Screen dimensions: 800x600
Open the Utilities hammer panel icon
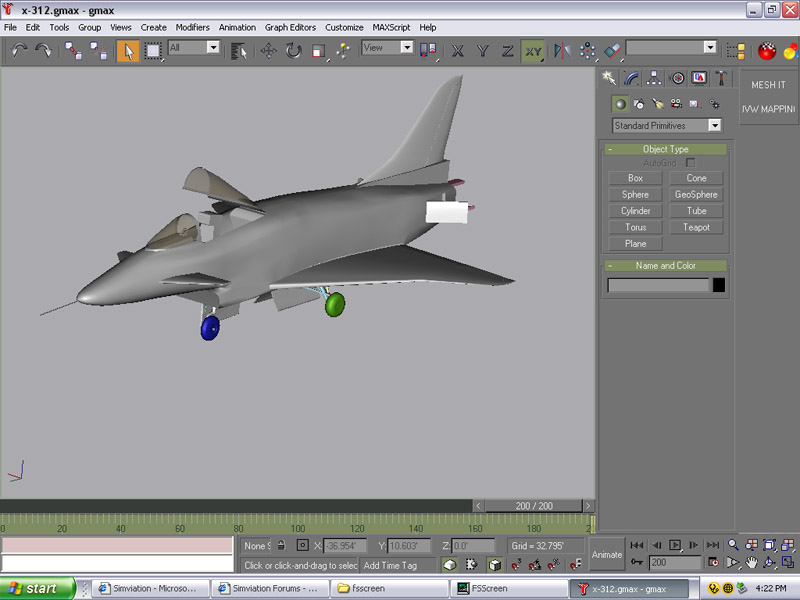pyautogui.click(x=722, y=78)
